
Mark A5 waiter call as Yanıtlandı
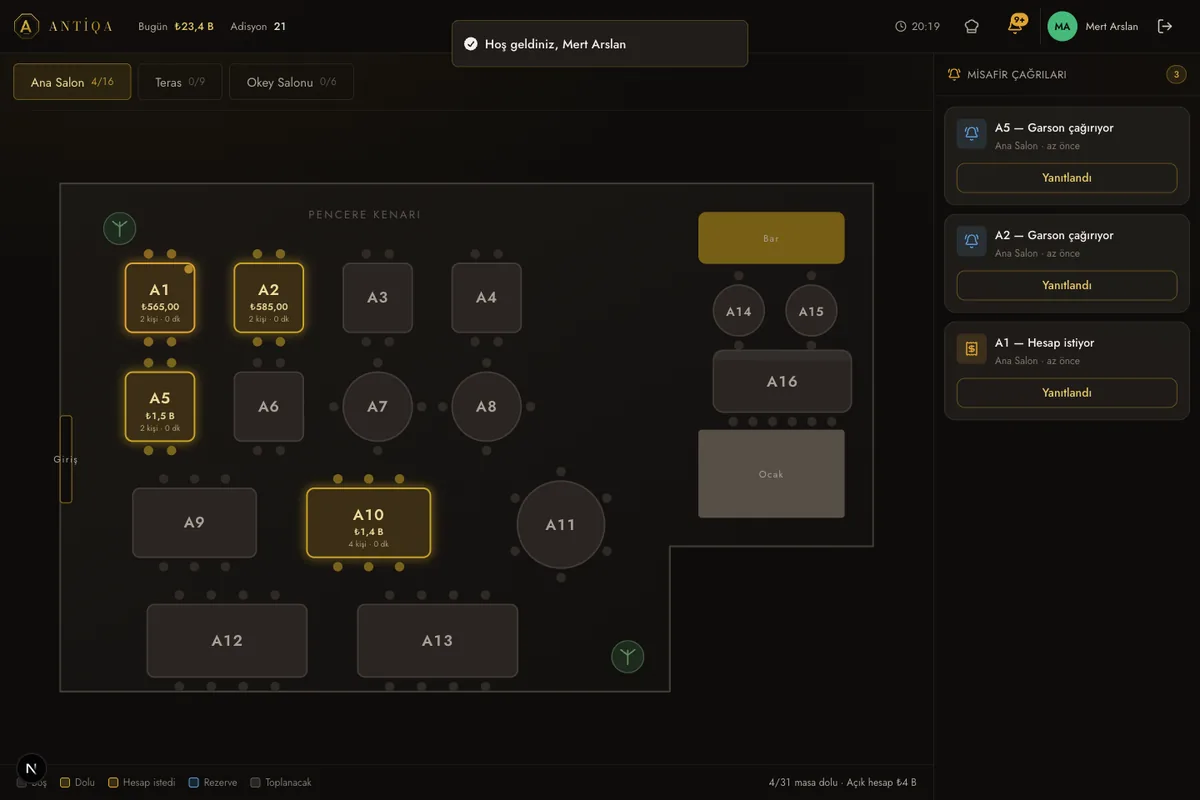click(1067, 178)
